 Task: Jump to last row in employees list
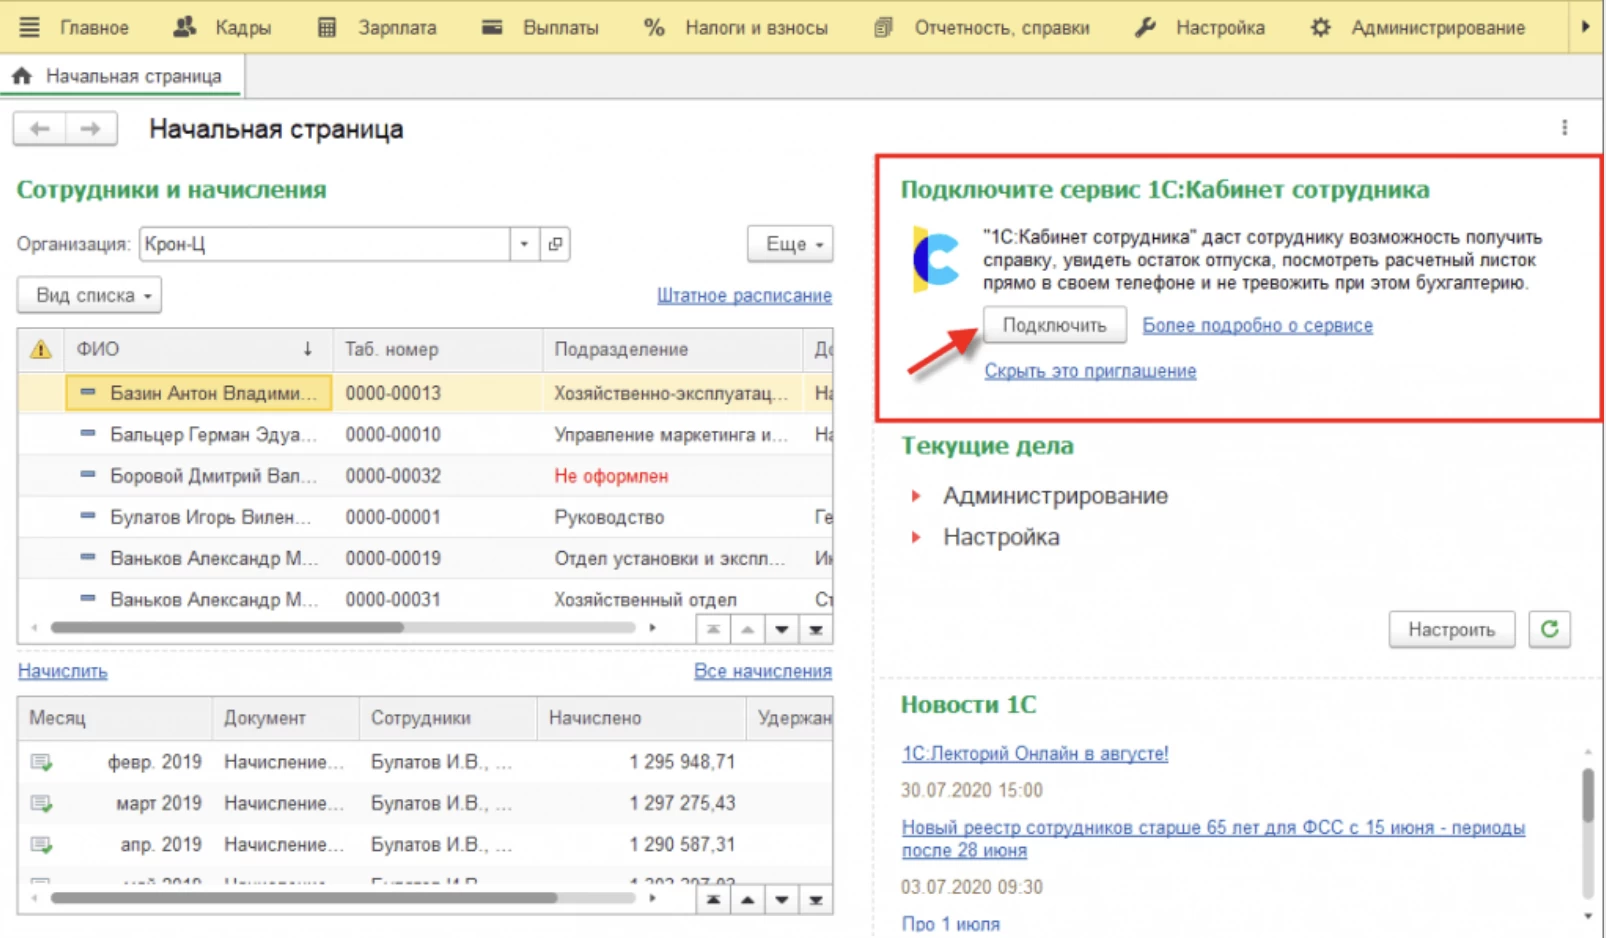click(816, 630)
